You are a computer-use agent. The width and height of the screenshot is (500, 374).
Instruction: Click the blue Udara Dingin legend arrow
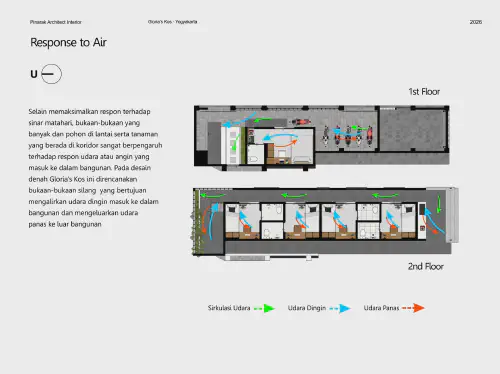coord(340,308)
